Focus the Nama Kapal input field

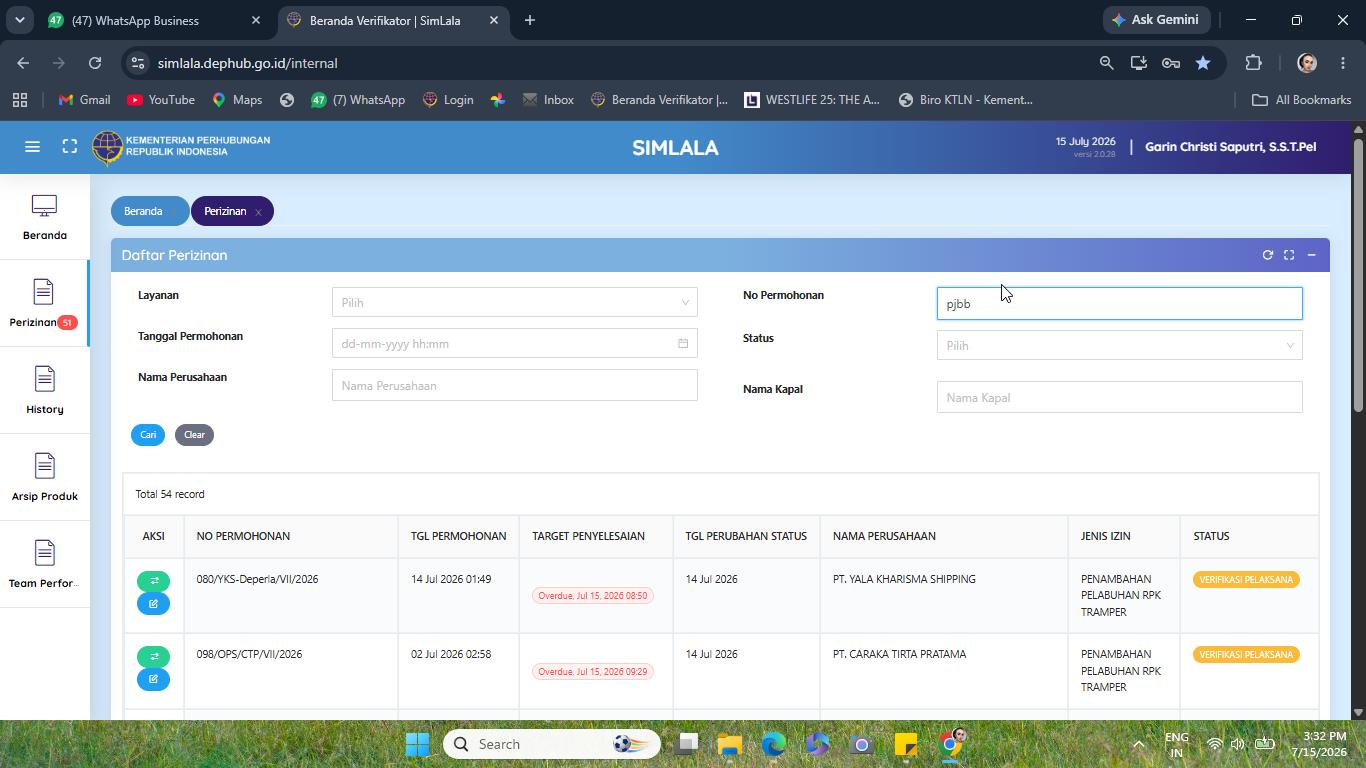tap(1119, 397)
